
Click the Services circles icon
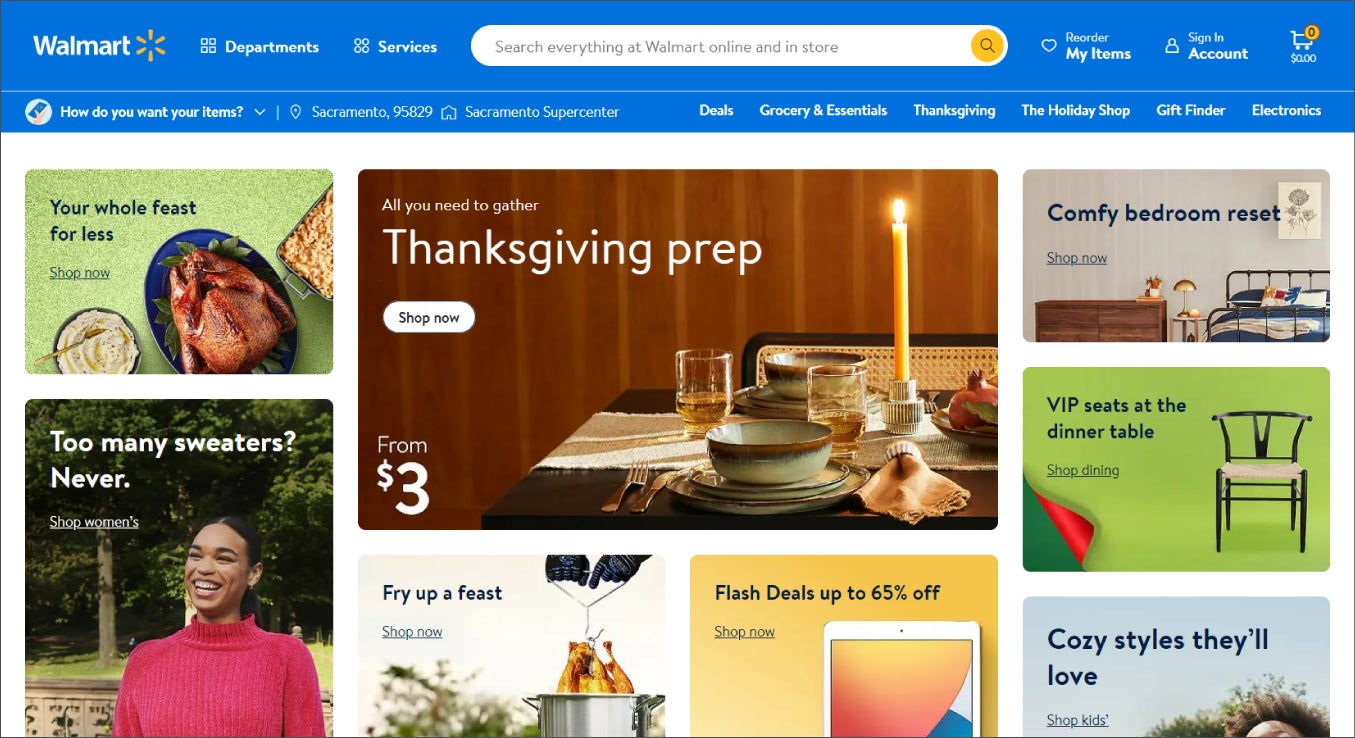(x=361, y=46)
